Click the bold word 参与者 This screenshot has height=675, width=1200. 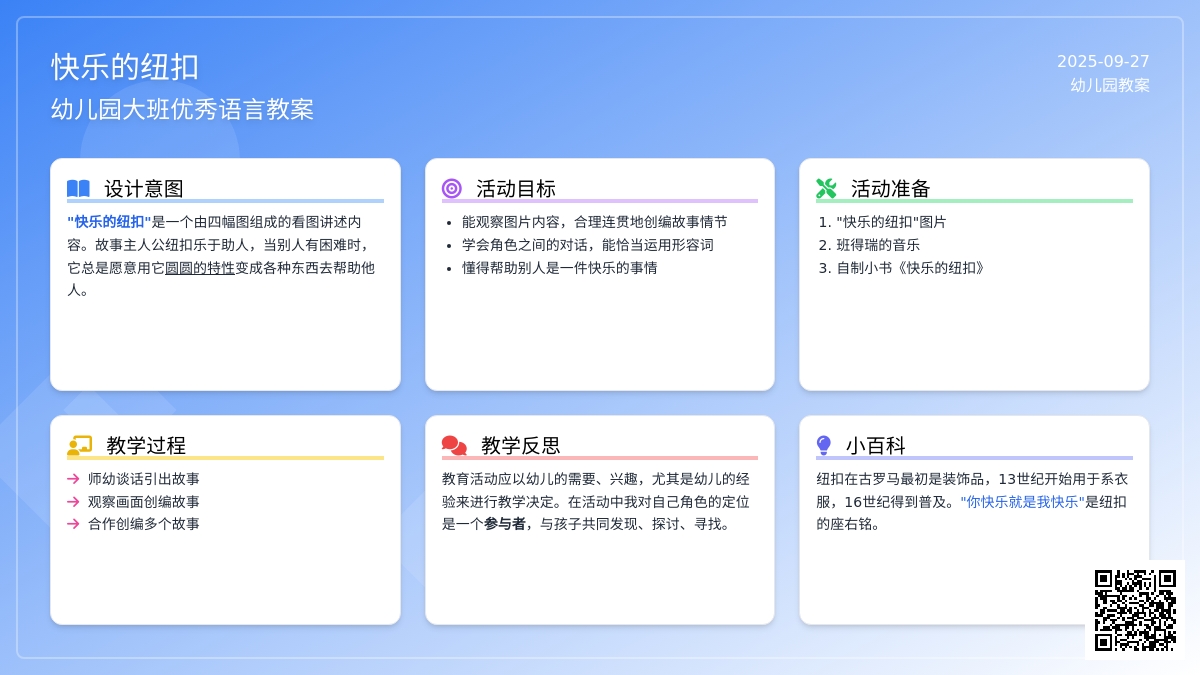[x=505, y=524]
